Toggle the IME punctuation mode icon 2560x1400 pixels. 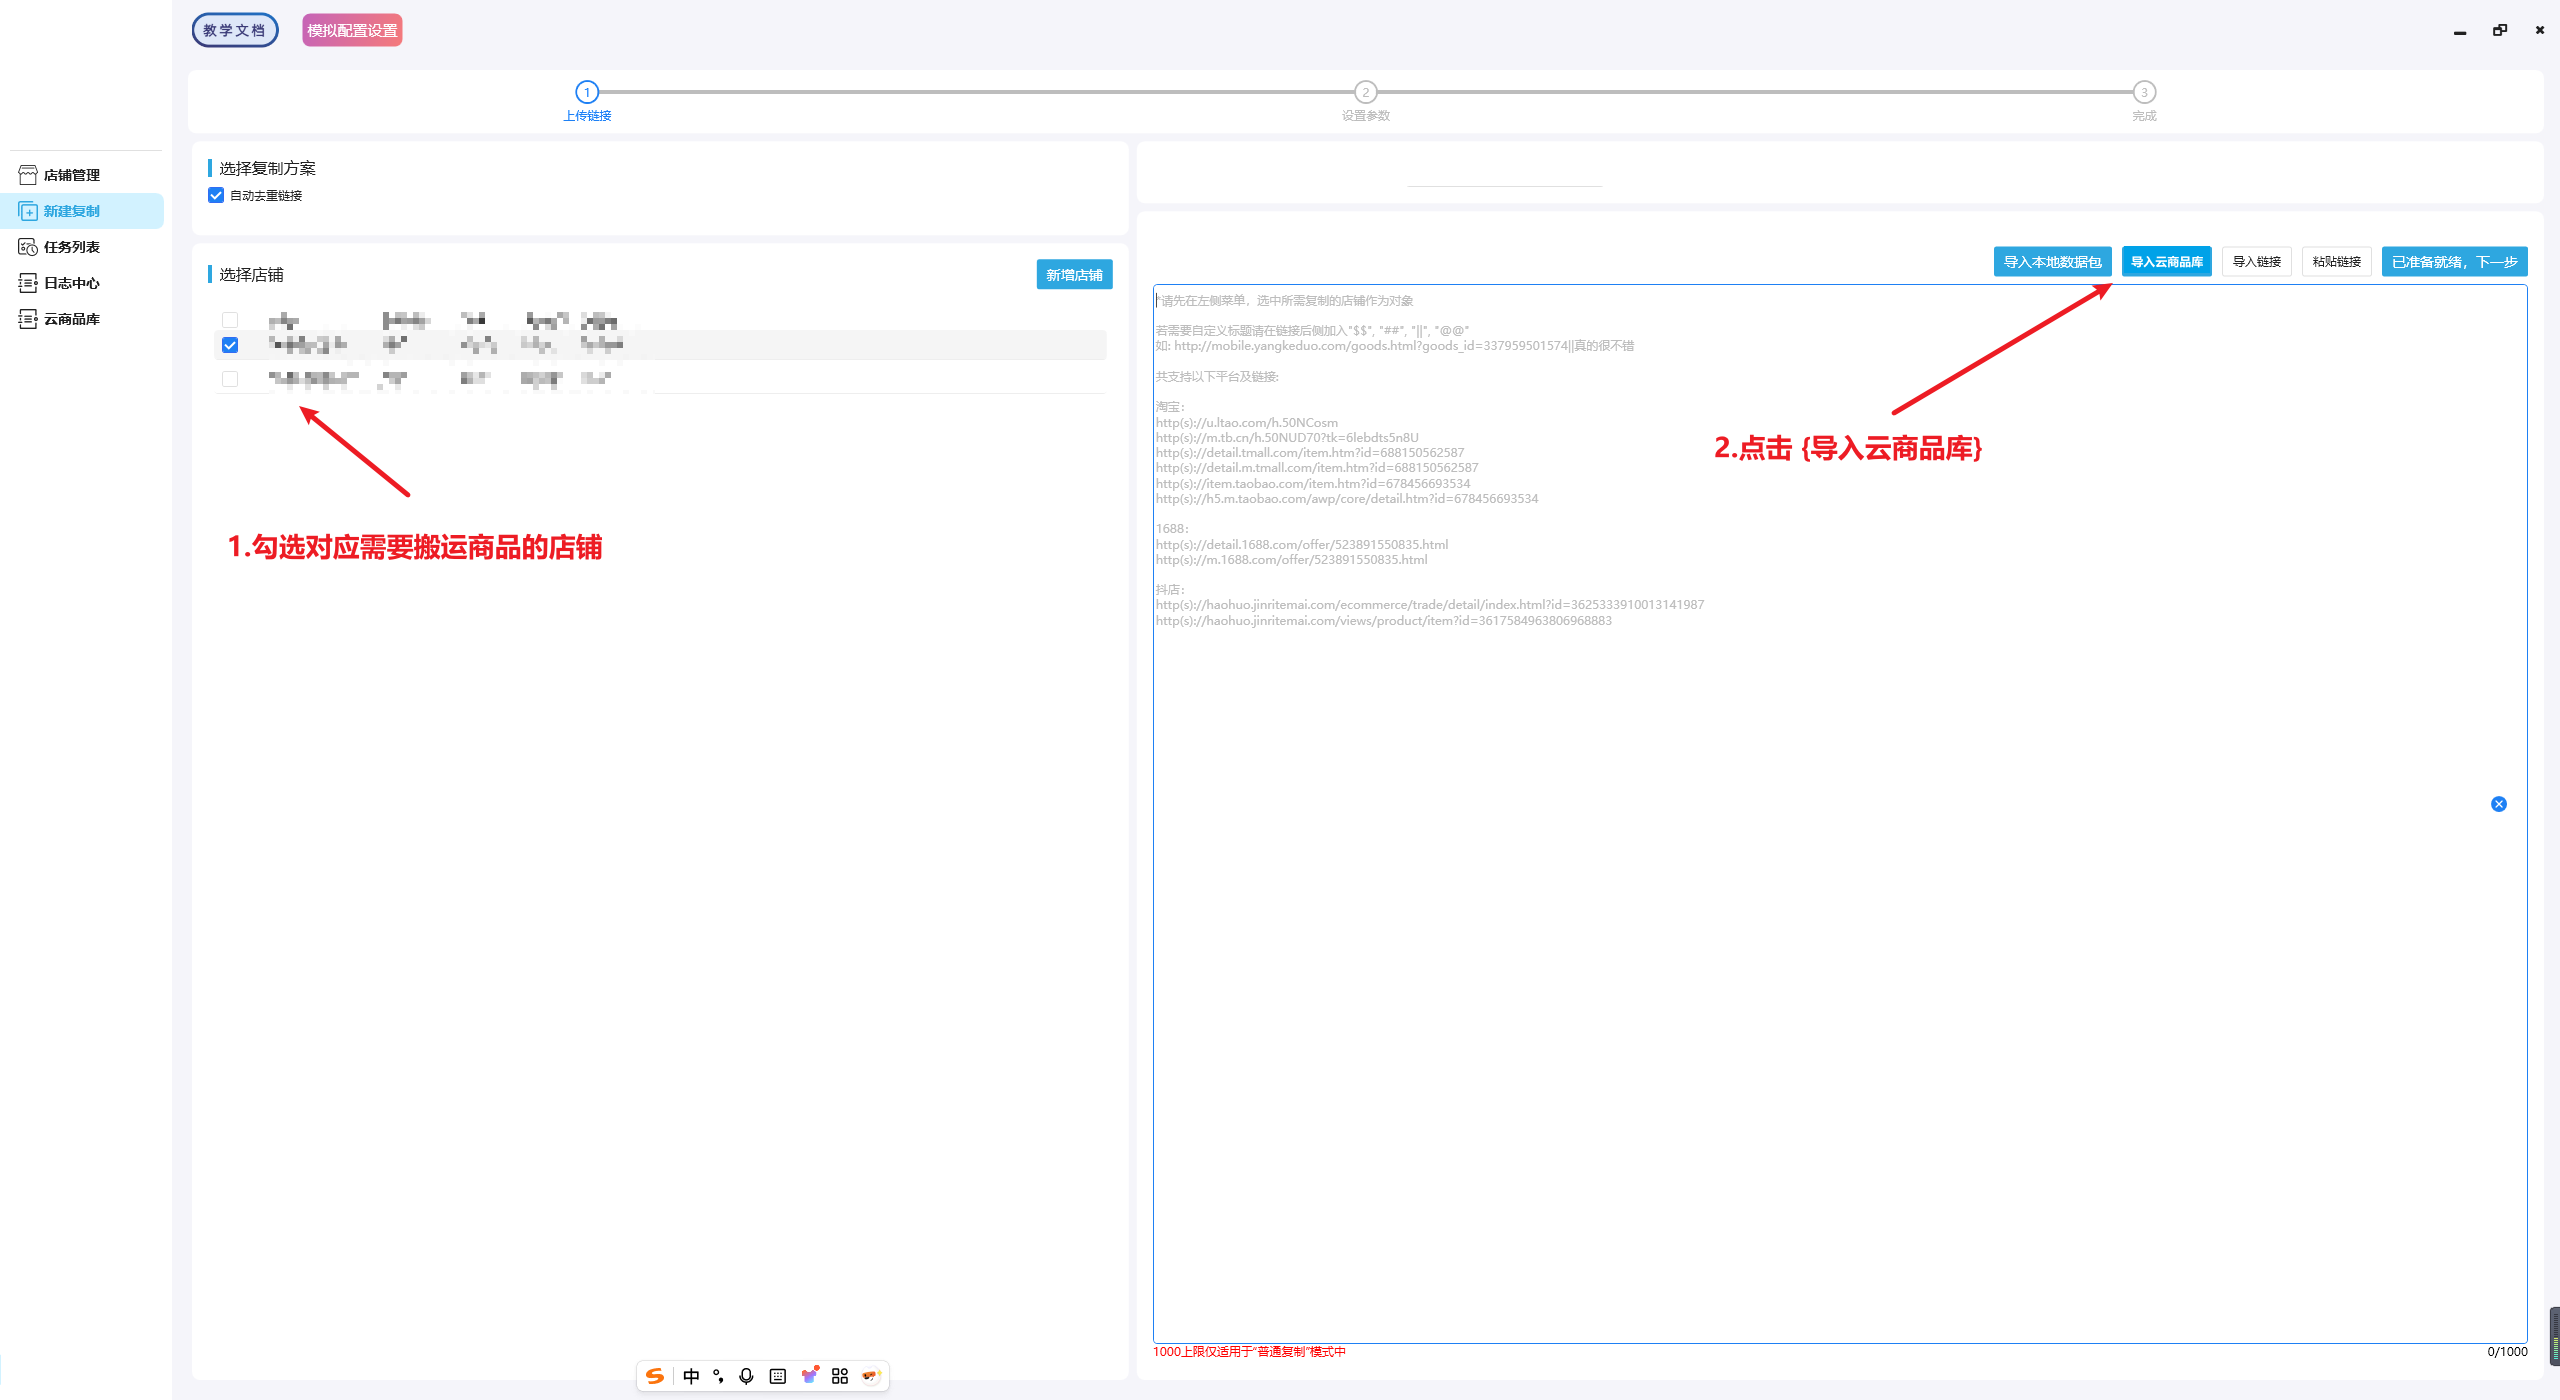(x=718, y=1376)
